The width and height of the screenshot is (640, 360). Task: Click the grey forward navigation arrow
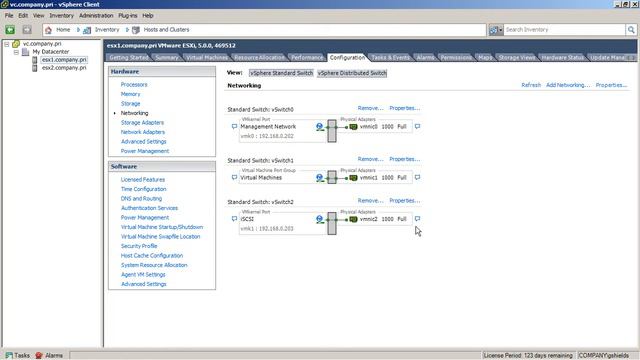[x=27, y=30]
